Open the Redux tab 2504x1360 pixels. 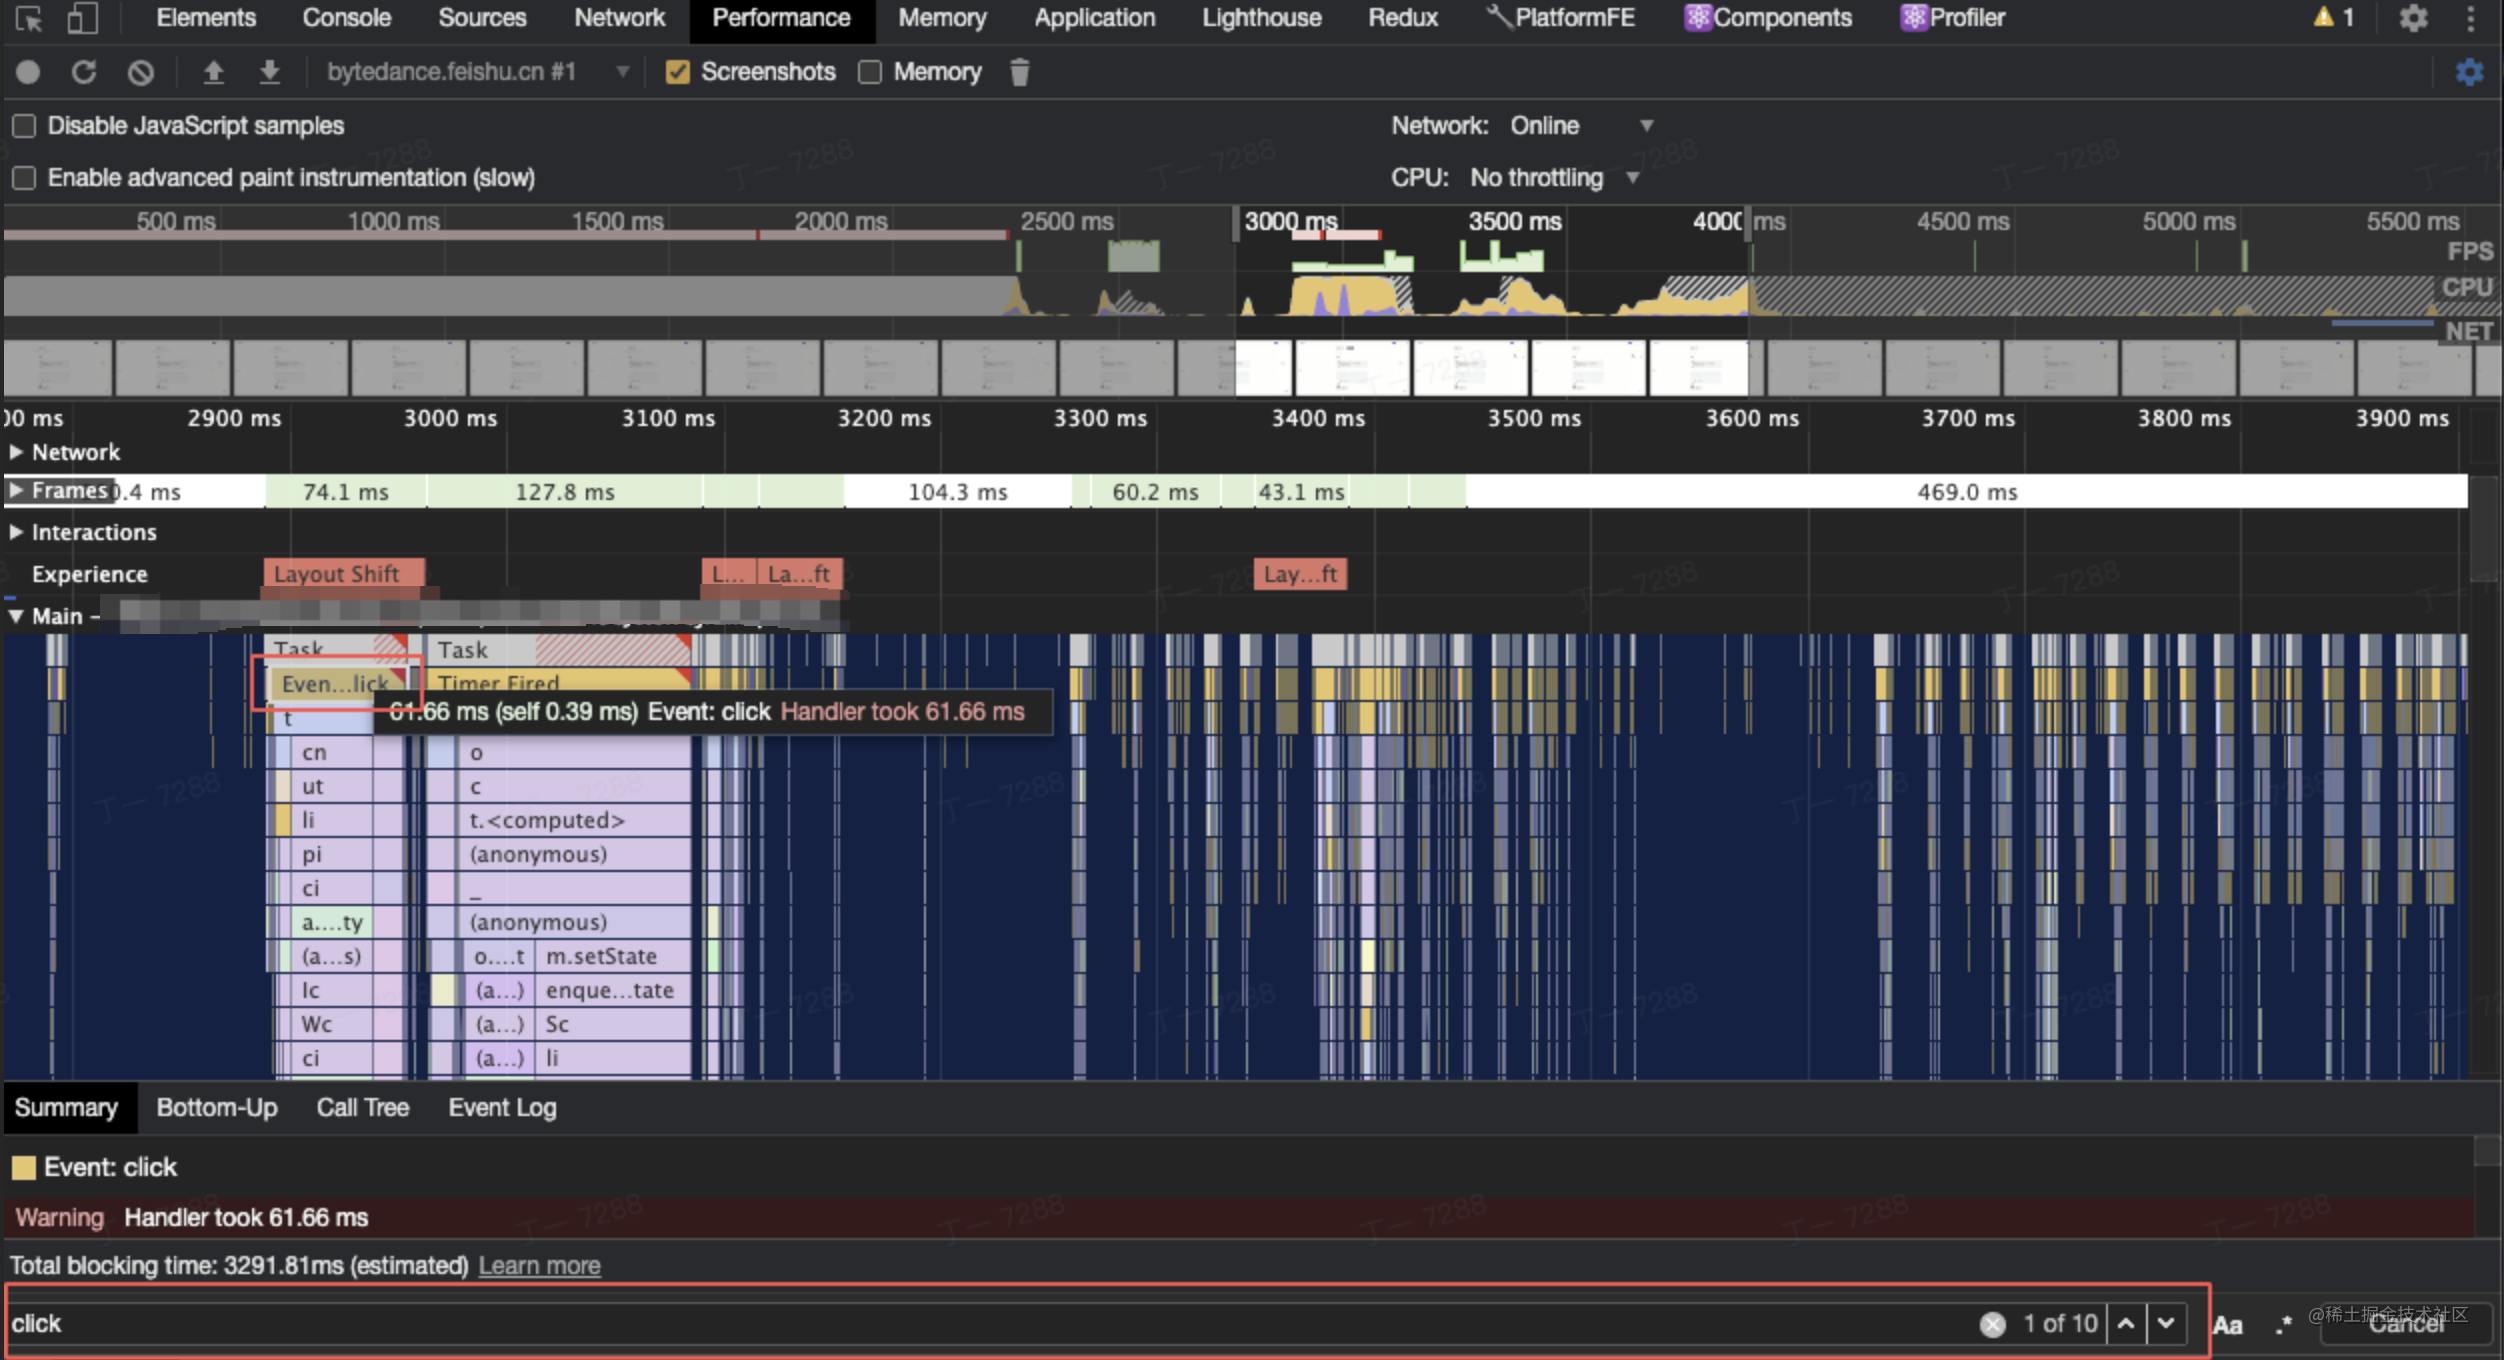(1403, 18)
